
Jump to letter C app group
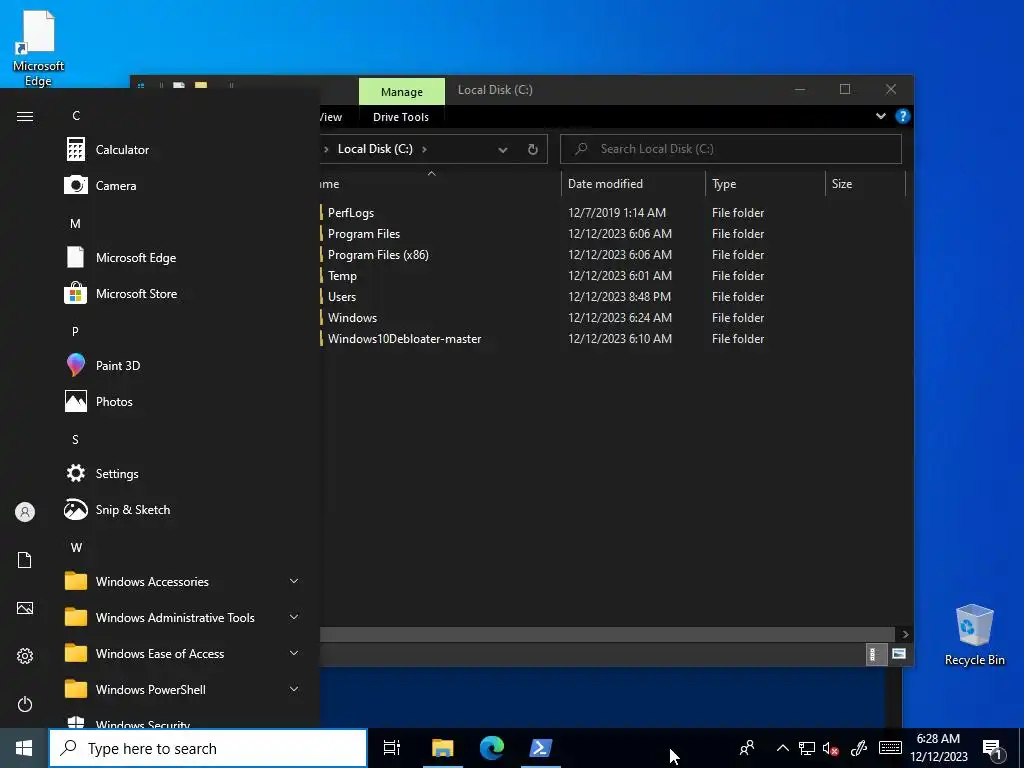coord(76,116)
